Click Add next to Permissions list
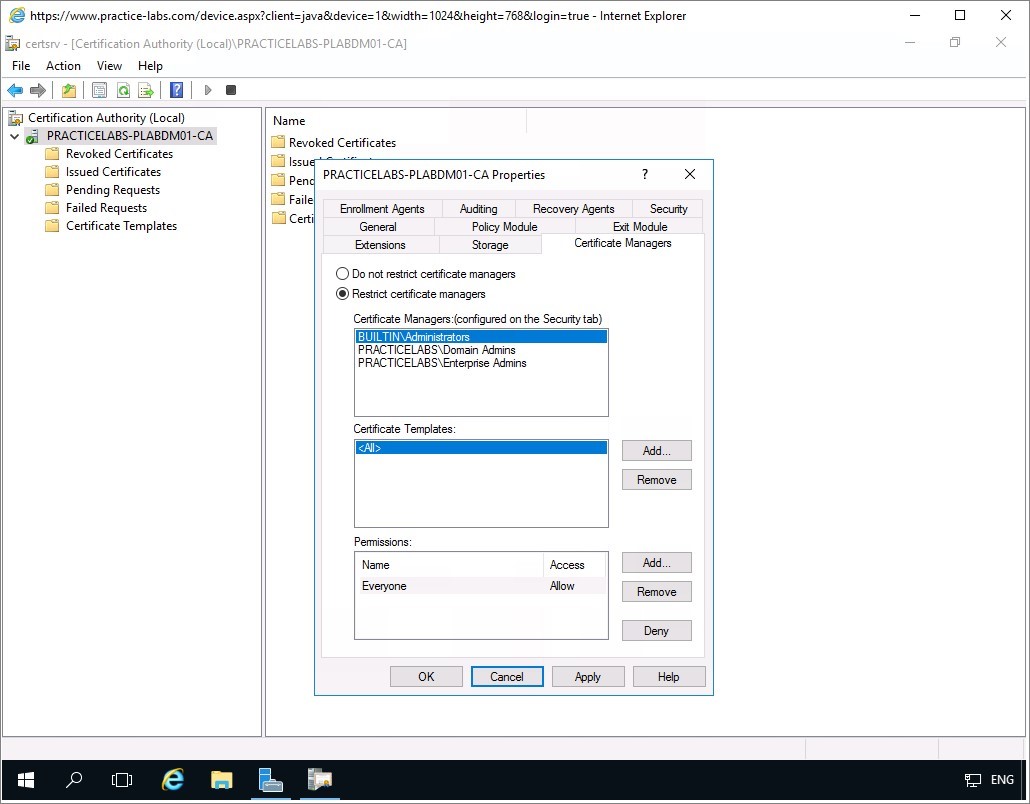This screenshot has width=1030, height=804. click(657, 563)
